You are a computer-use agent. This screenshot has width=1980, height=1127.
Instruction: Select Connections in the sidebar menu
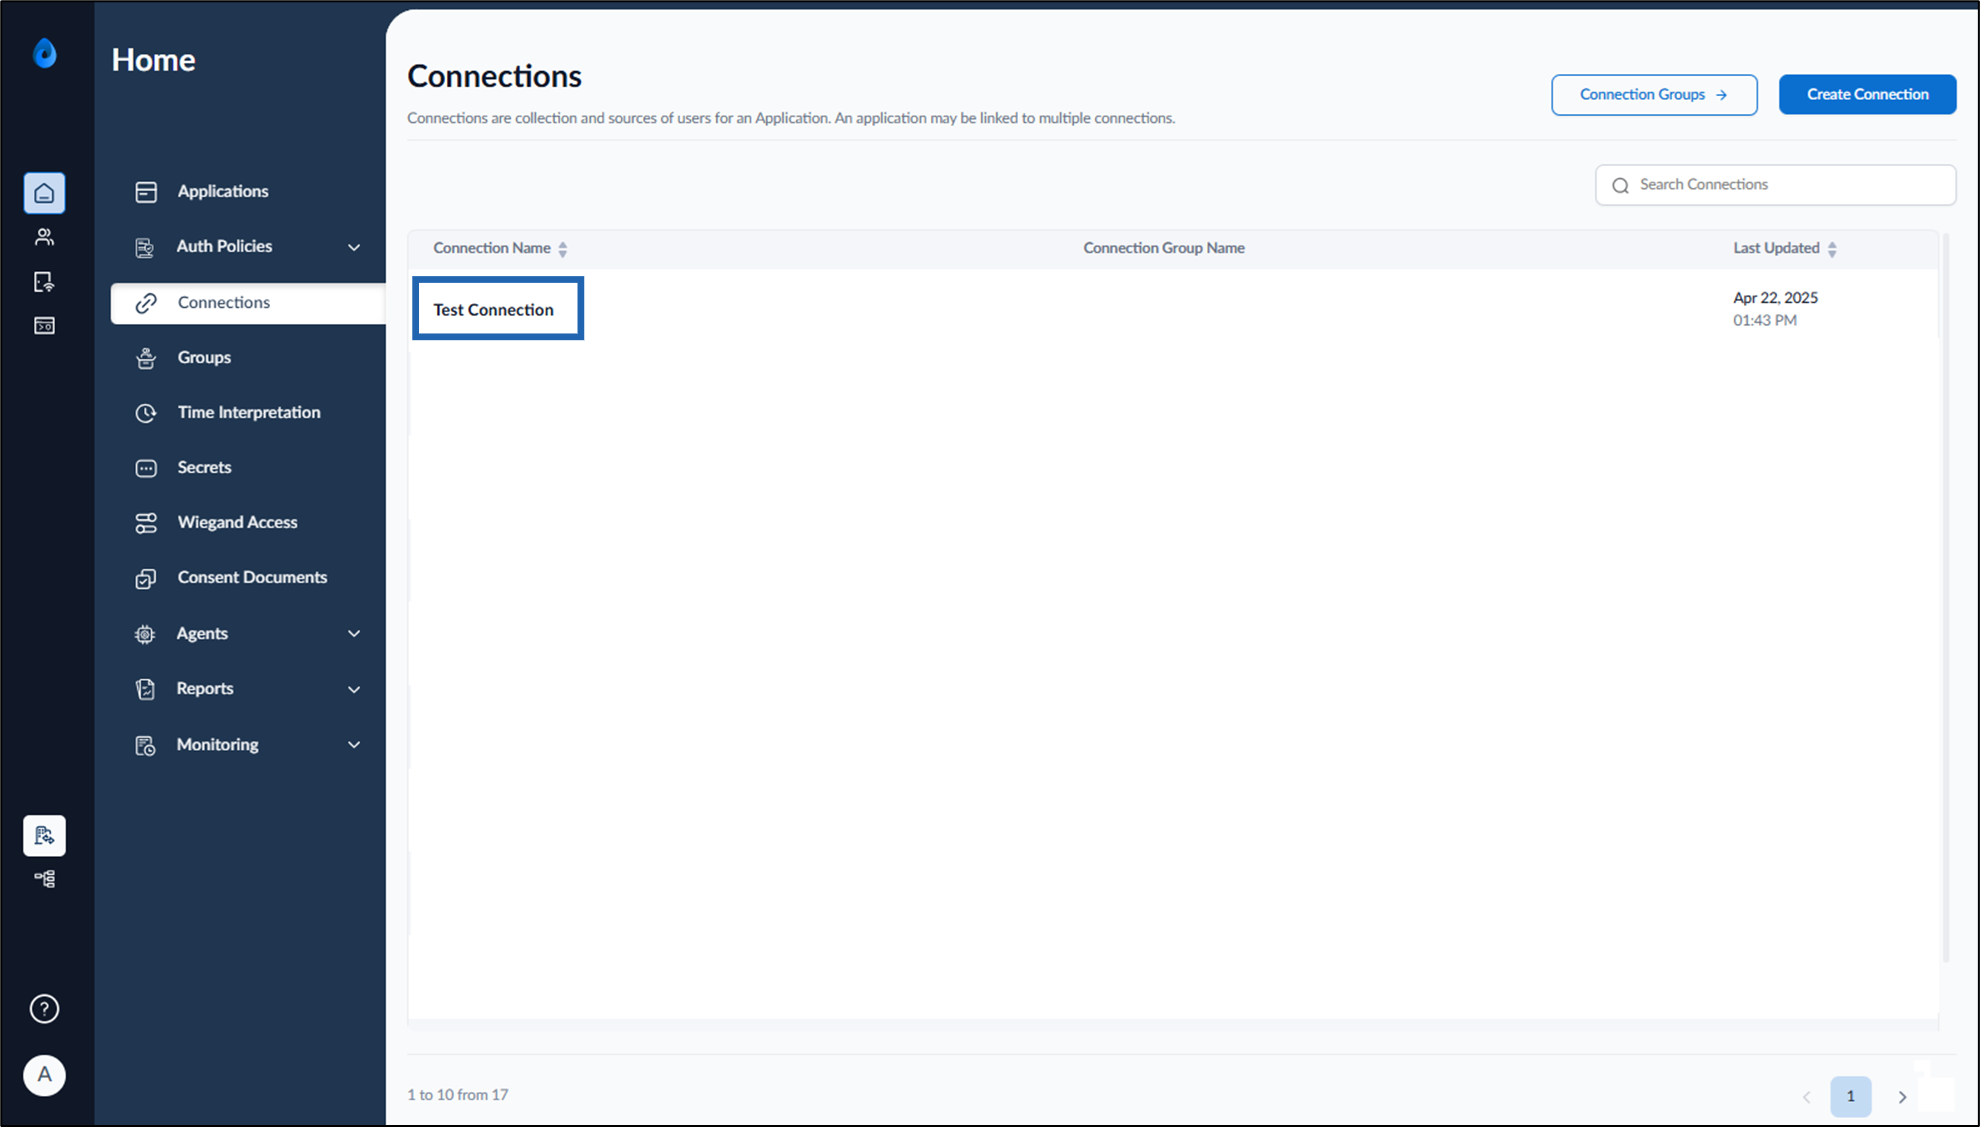248,303
